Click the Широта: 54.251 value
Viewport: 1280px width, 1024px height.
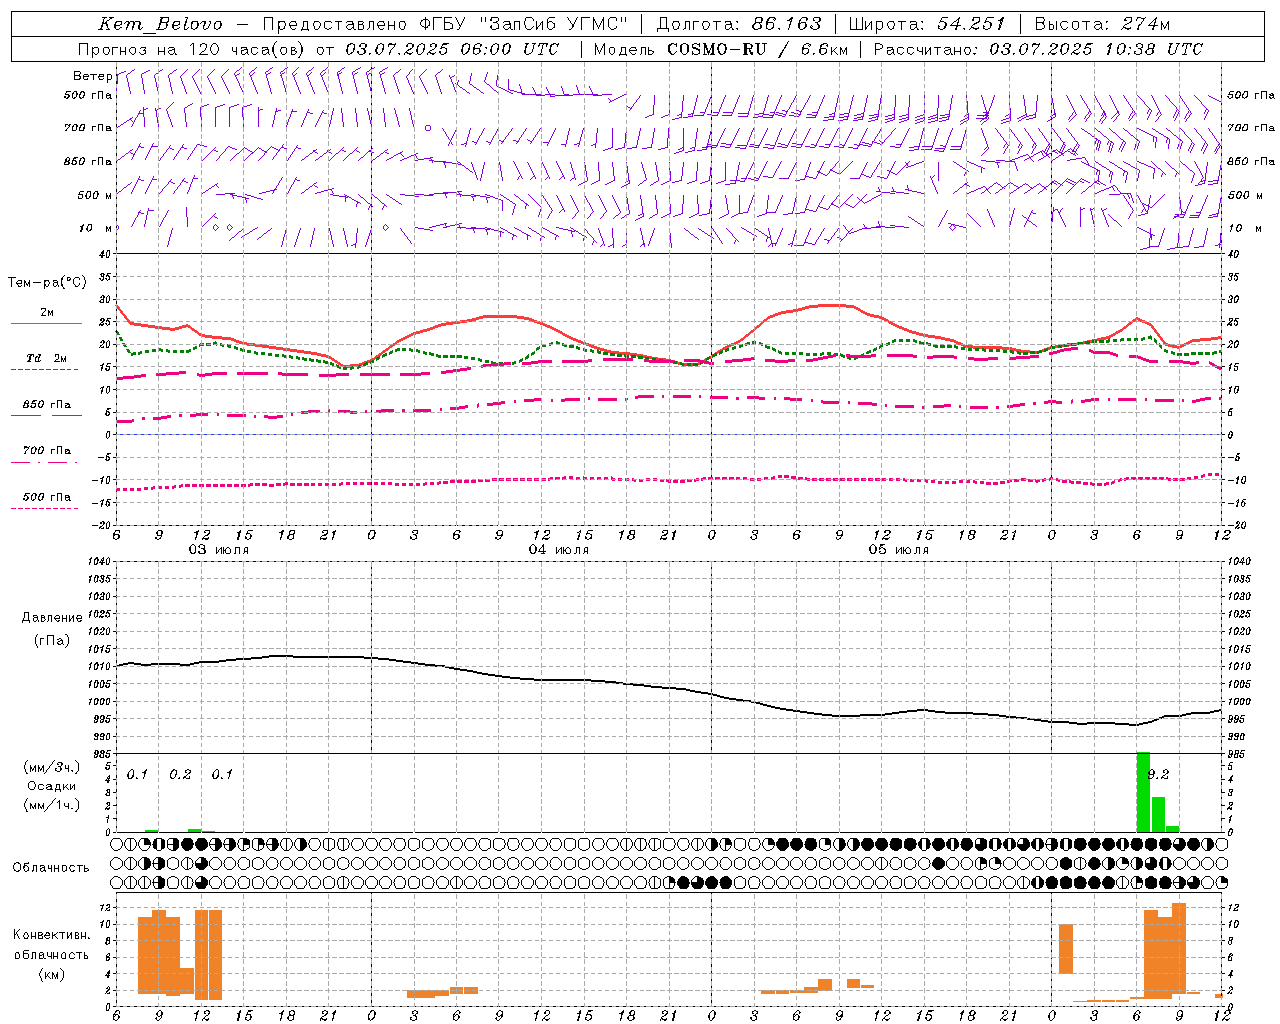click(x=926, y=24)
